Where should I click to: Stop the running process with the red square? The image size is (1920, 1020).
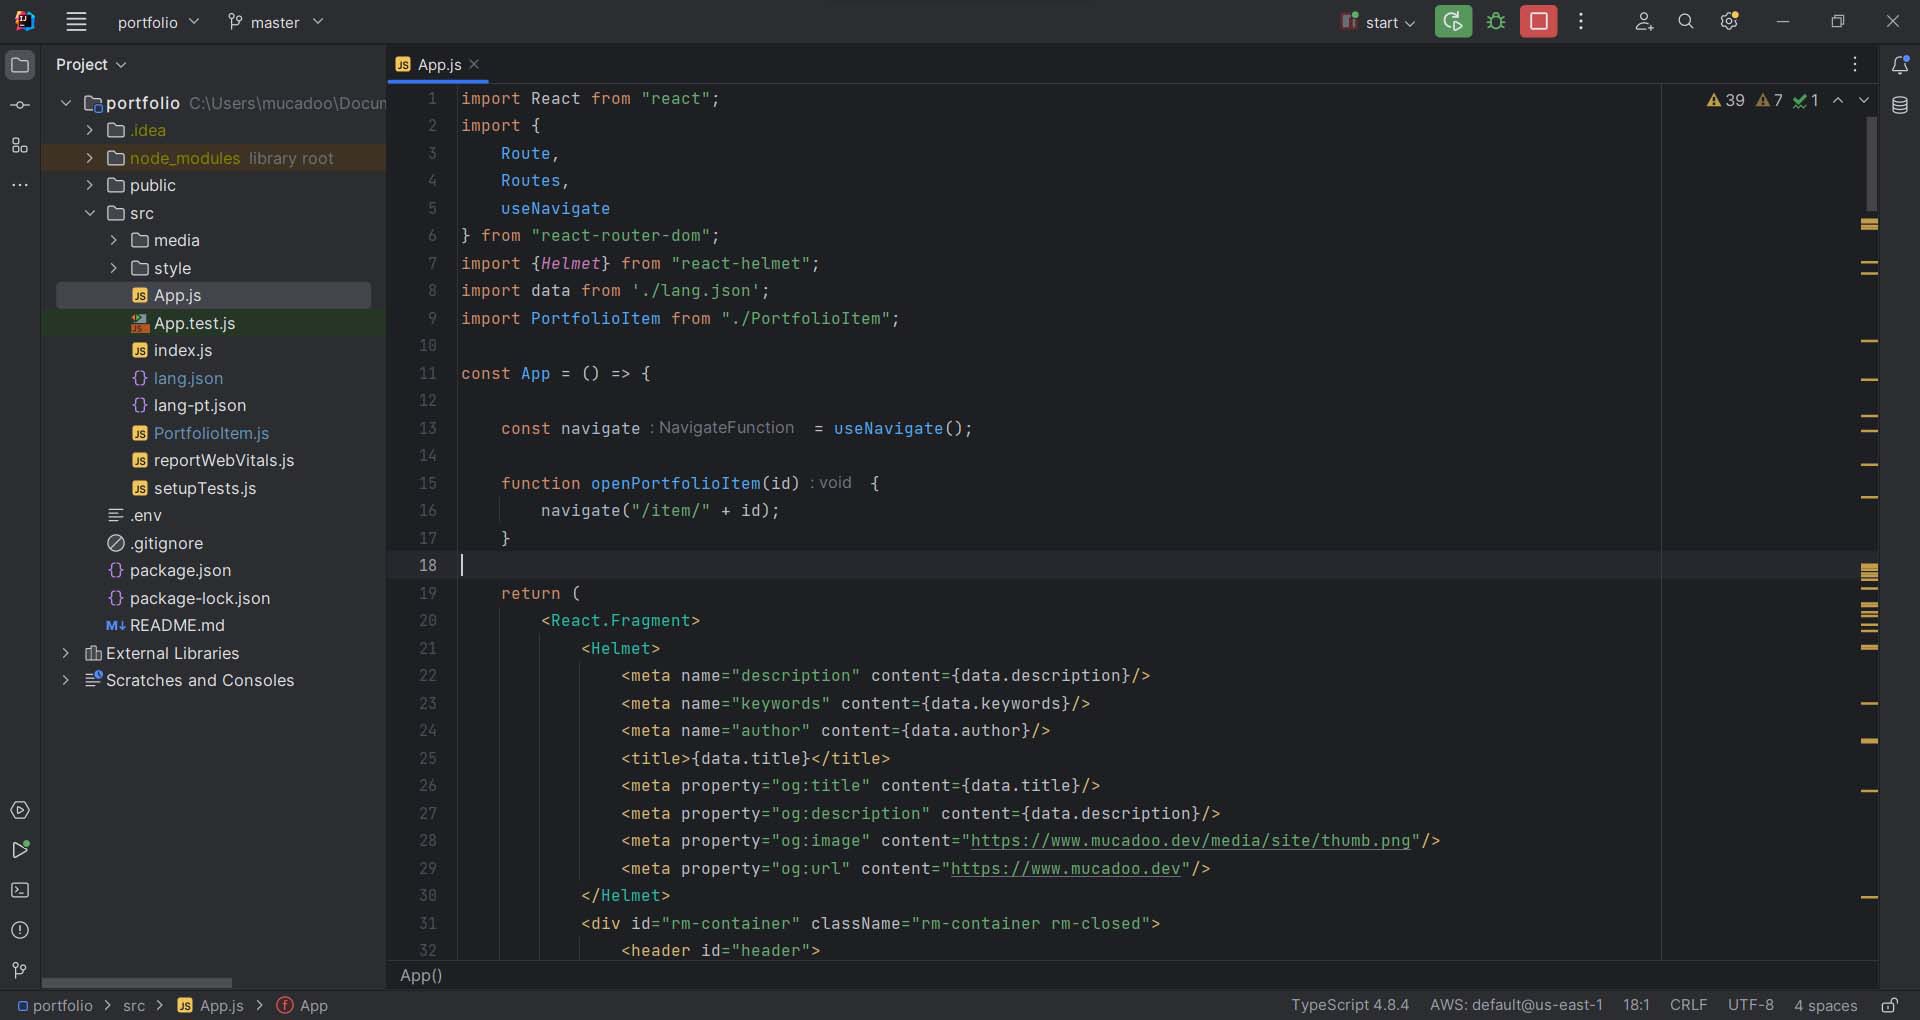[1538, 21]
